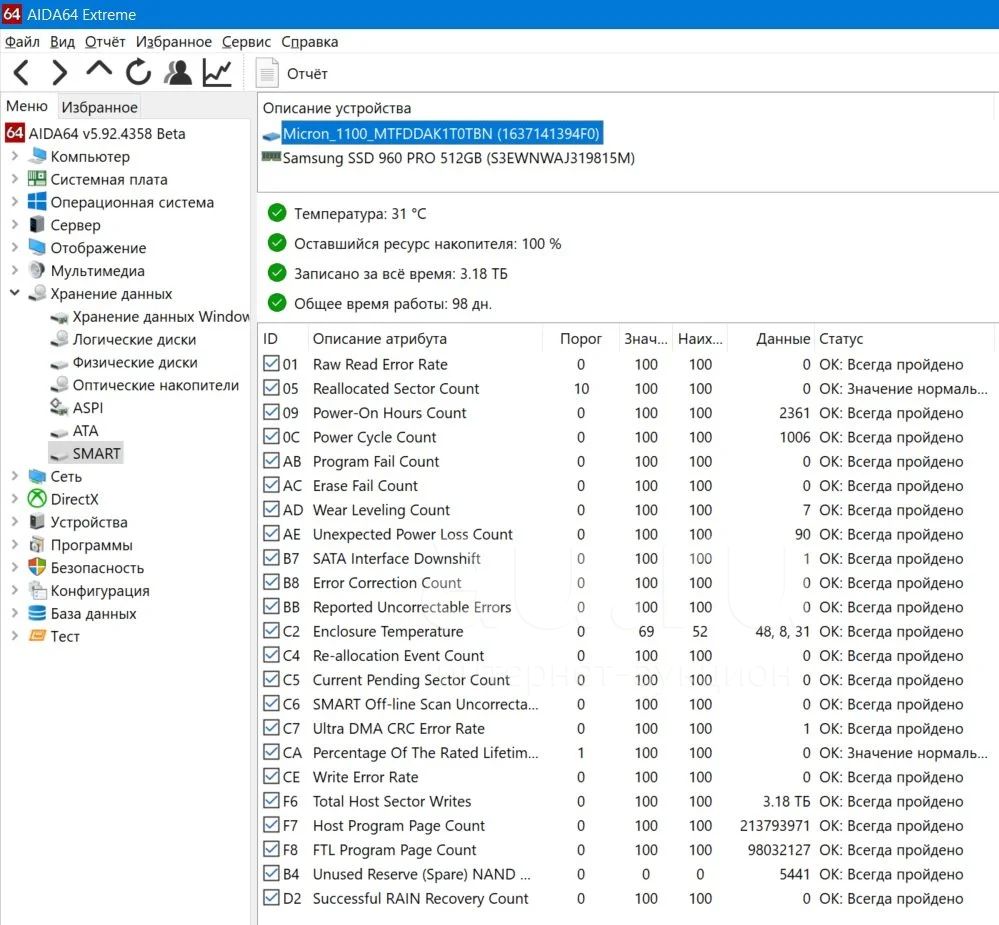The image size is (999, 925).
Task: Click the AIDA64 v5.92.4358 Beta root icon
Action: [14, 133]
